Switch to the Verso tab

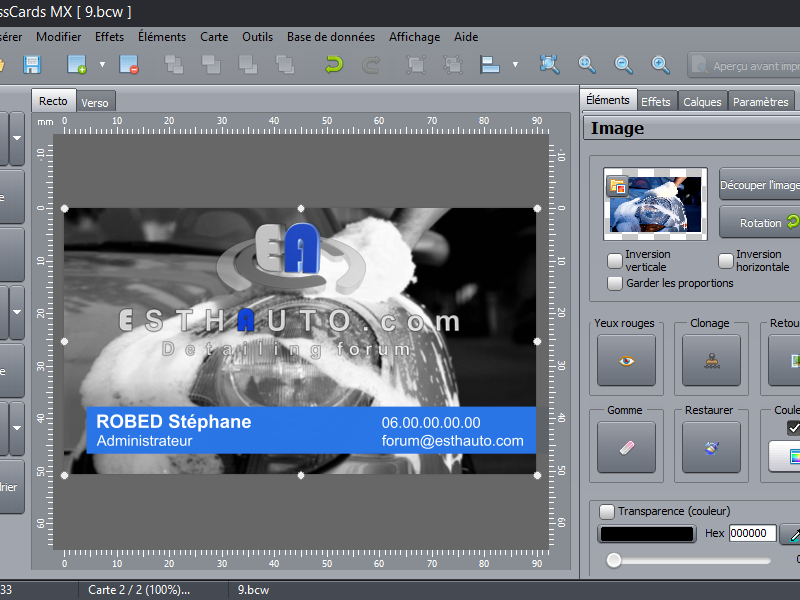tap(95, 102)
